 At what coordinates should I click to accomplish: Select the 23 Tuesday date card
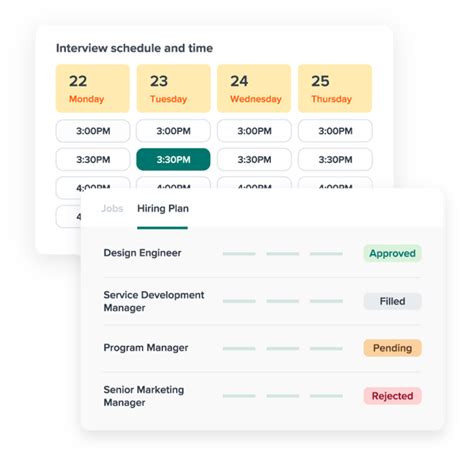point(173,88)
